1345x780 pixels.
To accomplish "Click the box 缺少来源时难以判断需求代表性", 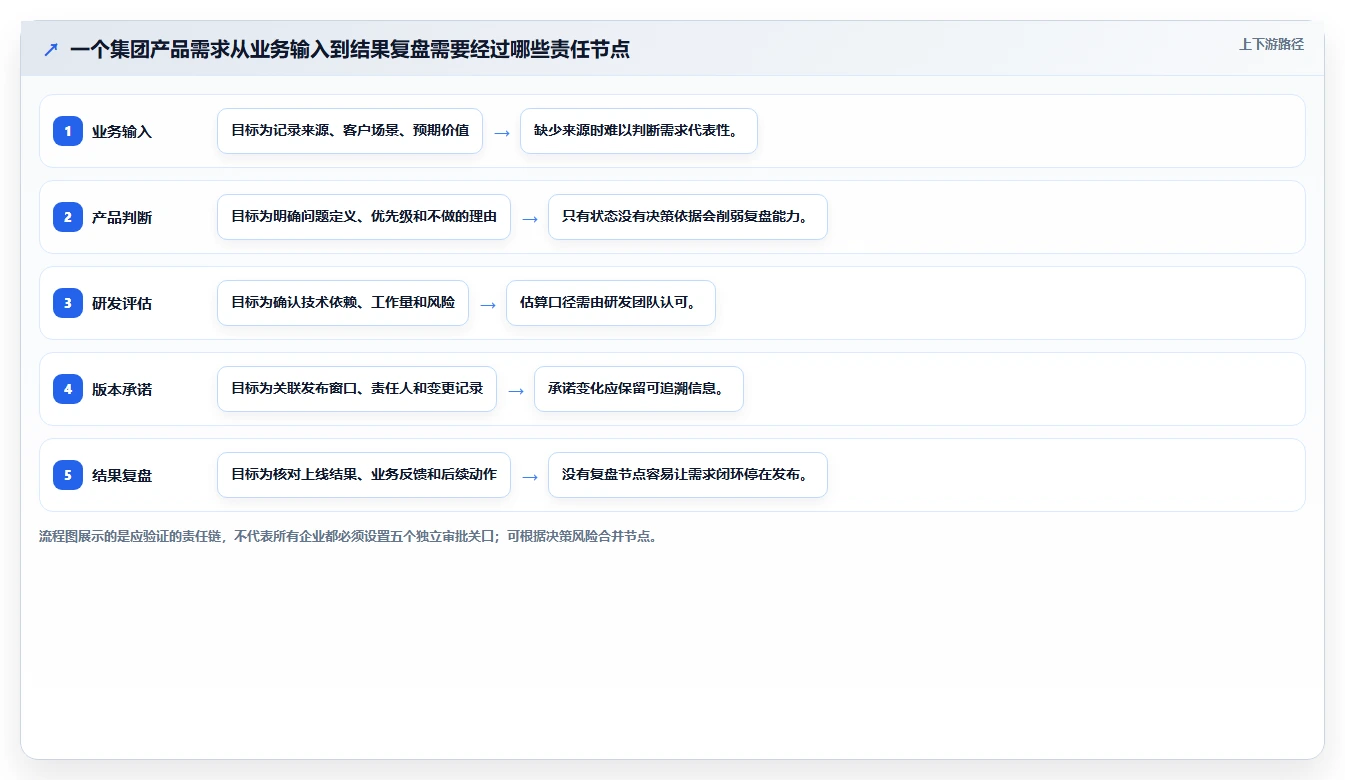I will pos(639,131).
